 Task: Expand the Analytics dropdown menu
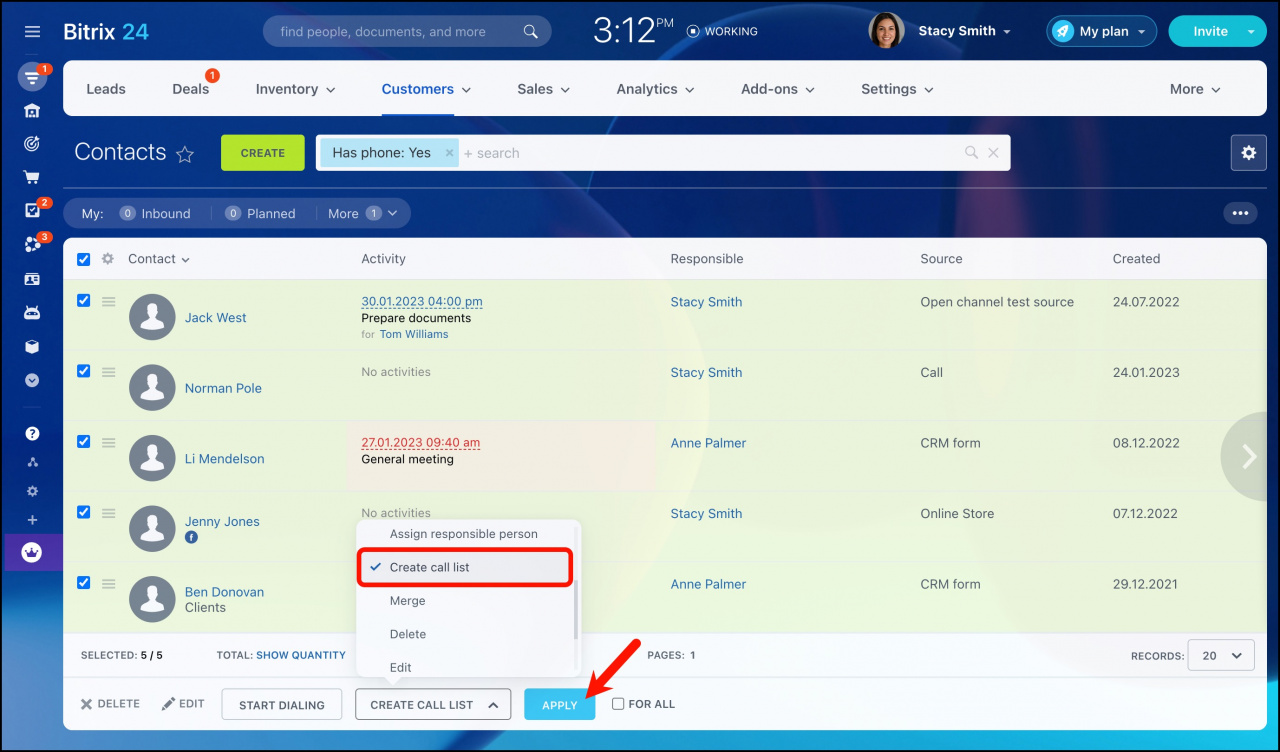(x=655, y=89)
